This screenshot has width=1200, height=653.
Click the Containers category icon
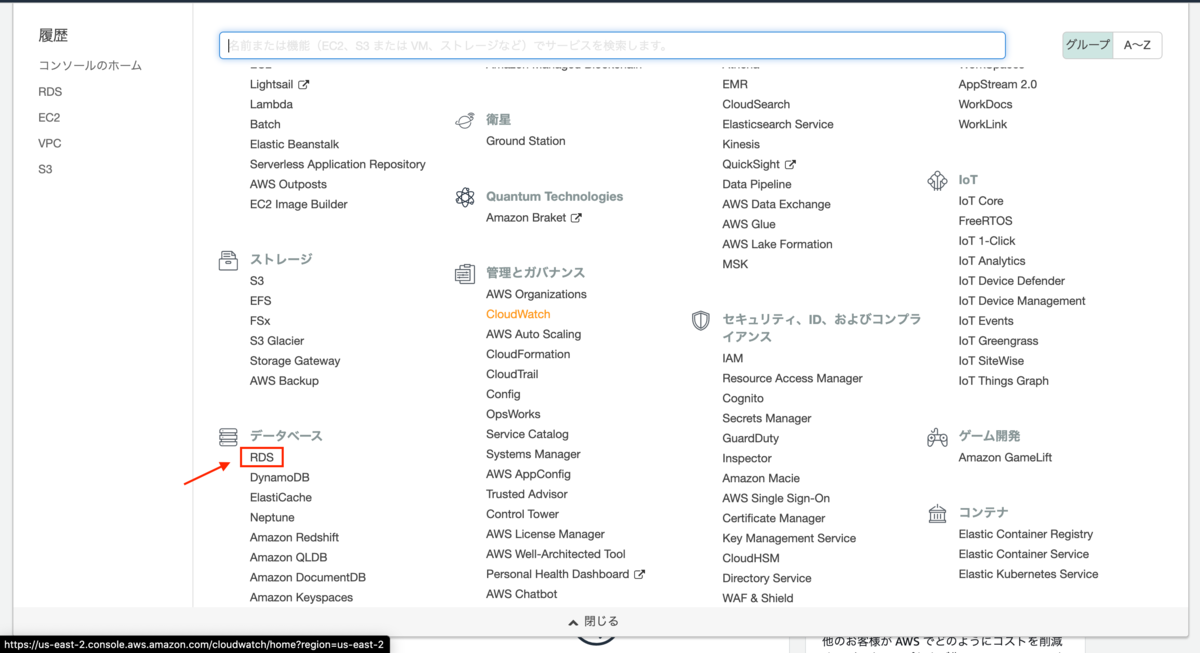click(937, 513)
